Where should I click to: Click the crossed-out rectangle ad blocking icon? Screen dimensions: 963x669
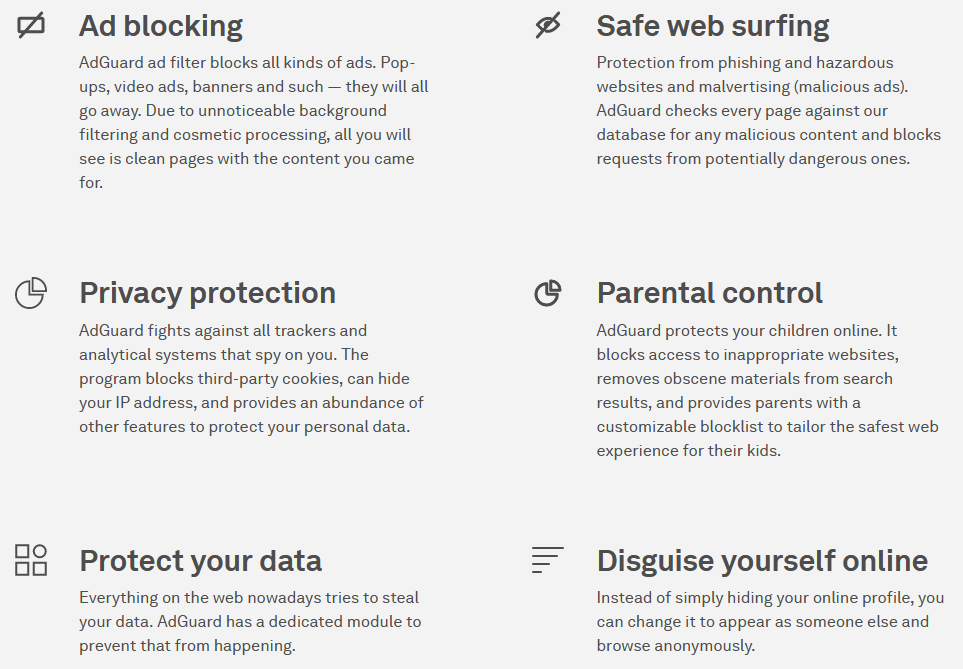pyautogui.click(x=31, y=26)
